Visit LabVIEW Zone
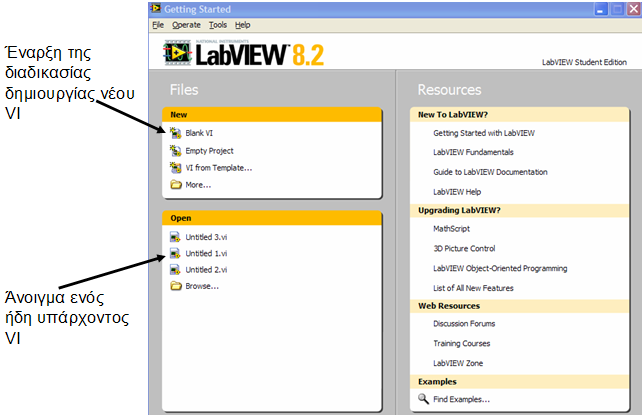The width and height of the screenshot is (643, 415). point(458,363)
